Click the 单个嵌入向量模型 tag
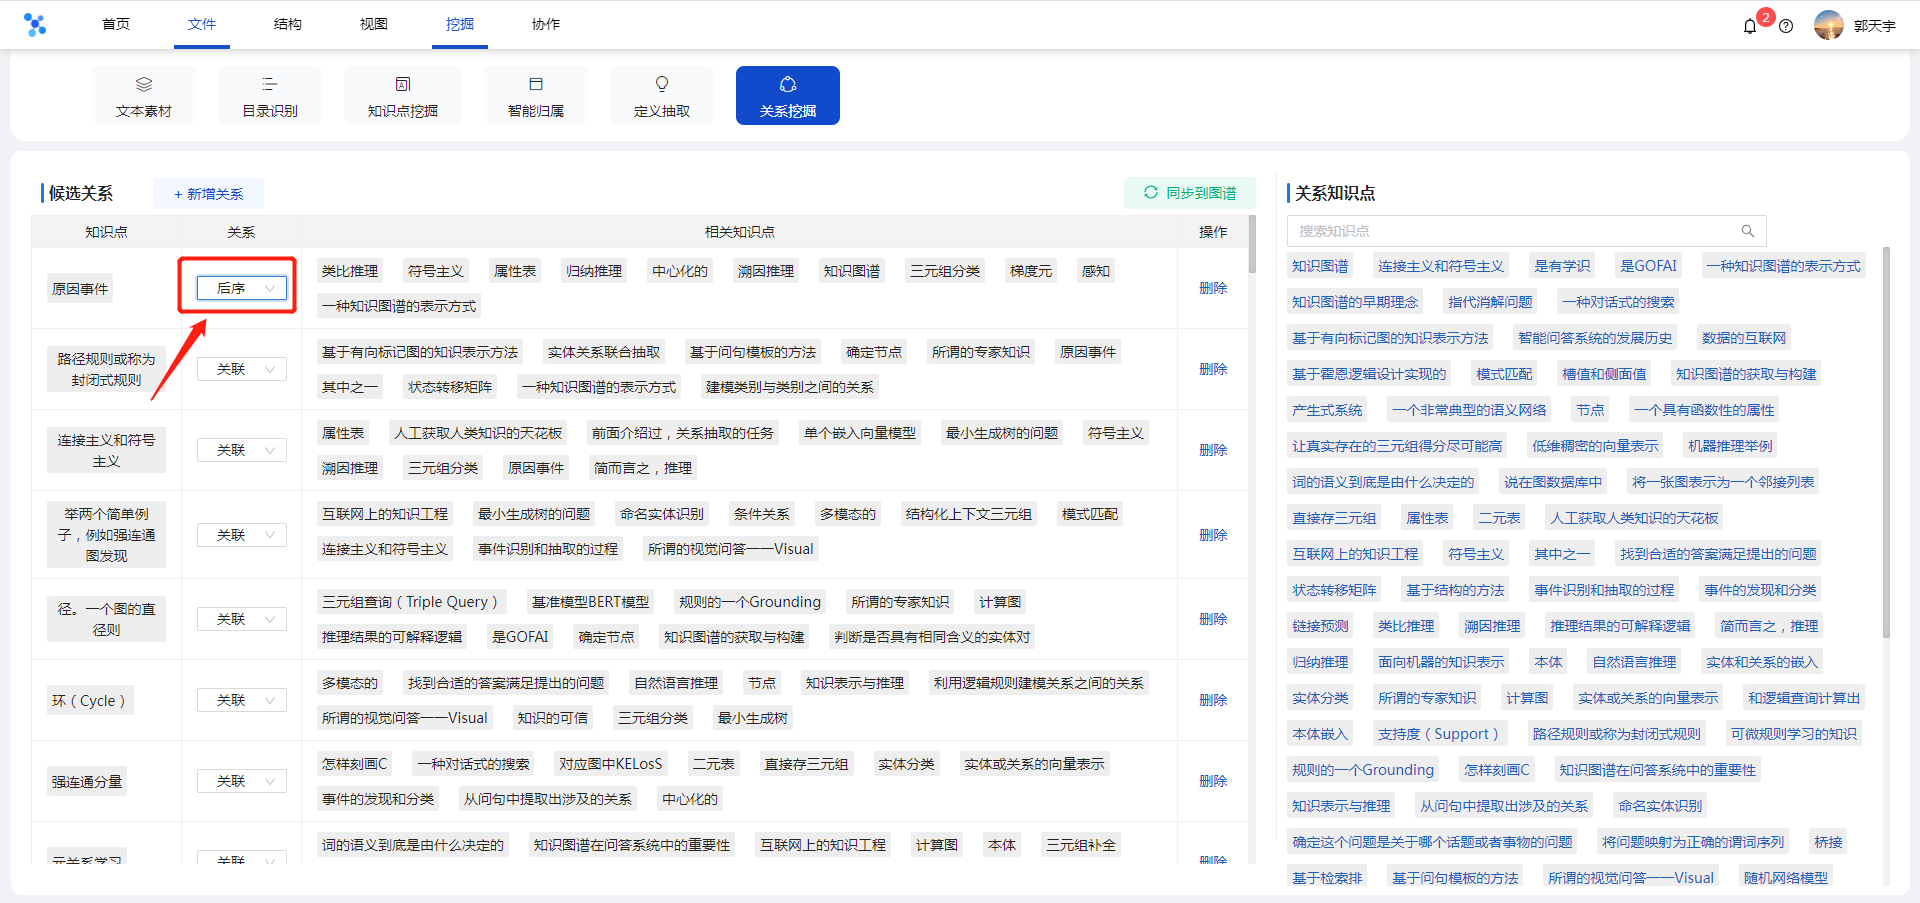Image resolution: width=1920 pixels, height=903 pixels. (x=860, y=433)
